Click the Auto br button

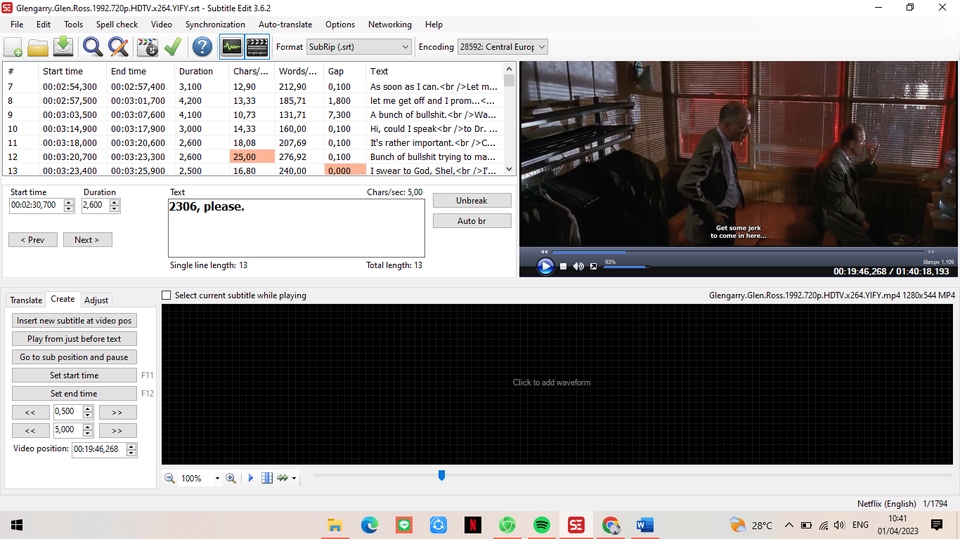tap(472, 220)
